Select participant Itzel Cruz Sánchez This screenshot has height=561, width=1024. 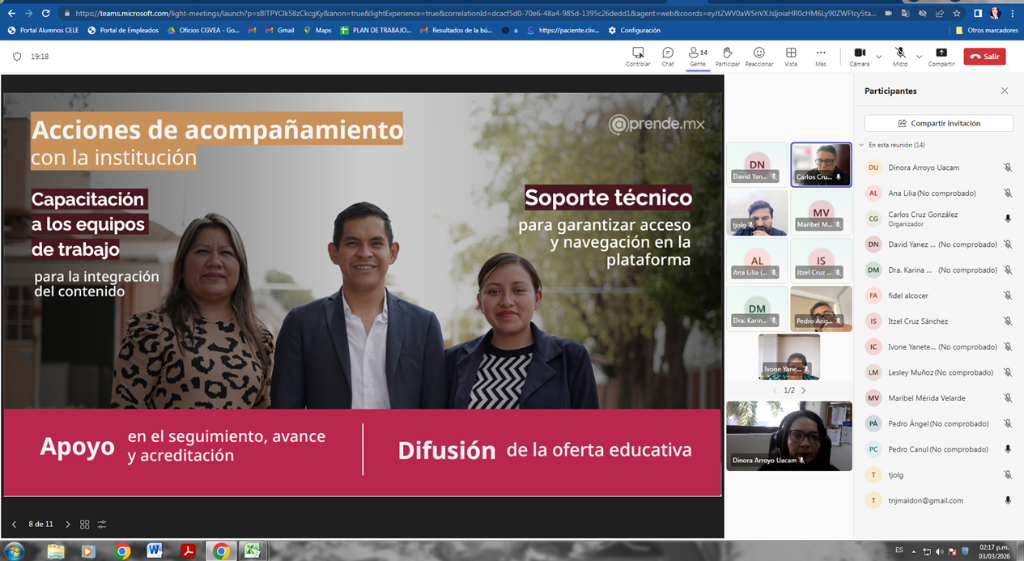[x=938, y=321]
